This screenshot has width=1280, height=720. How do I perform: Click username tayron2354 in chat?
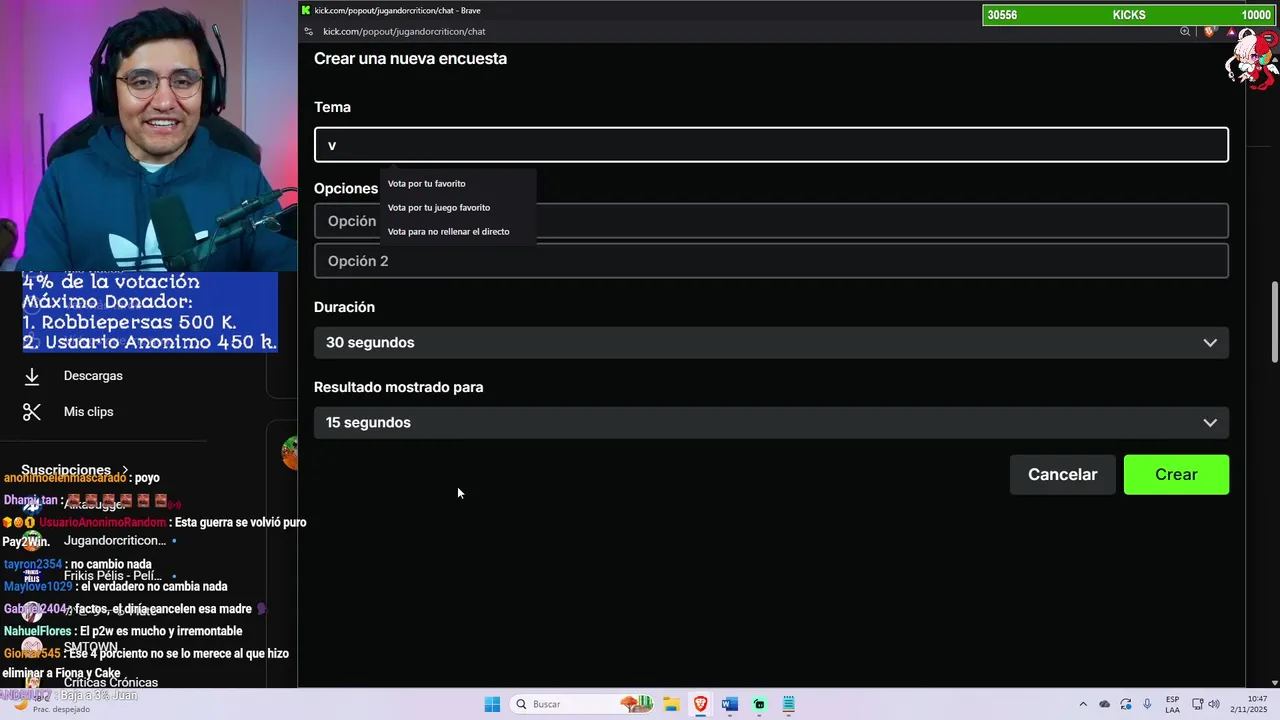33,565
